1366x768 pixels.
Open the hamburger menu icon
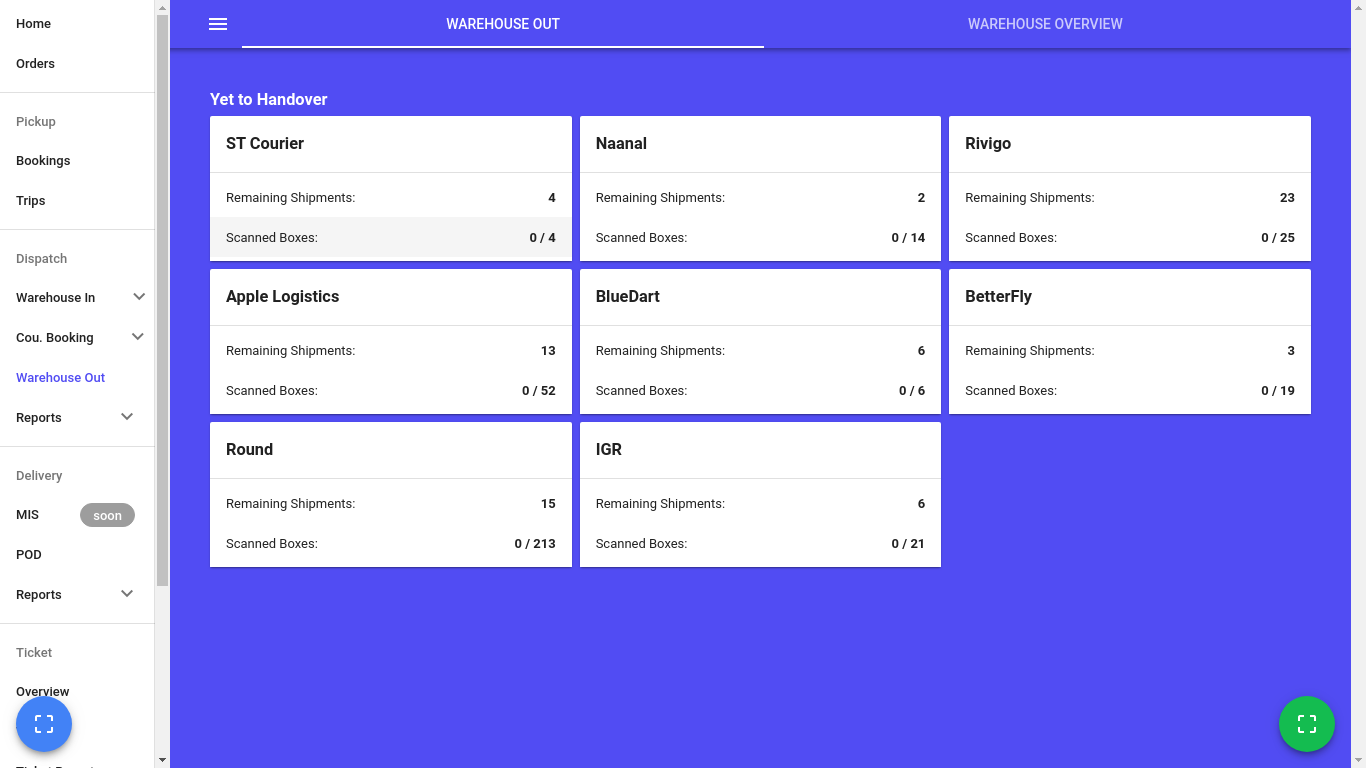click(218, 24)
